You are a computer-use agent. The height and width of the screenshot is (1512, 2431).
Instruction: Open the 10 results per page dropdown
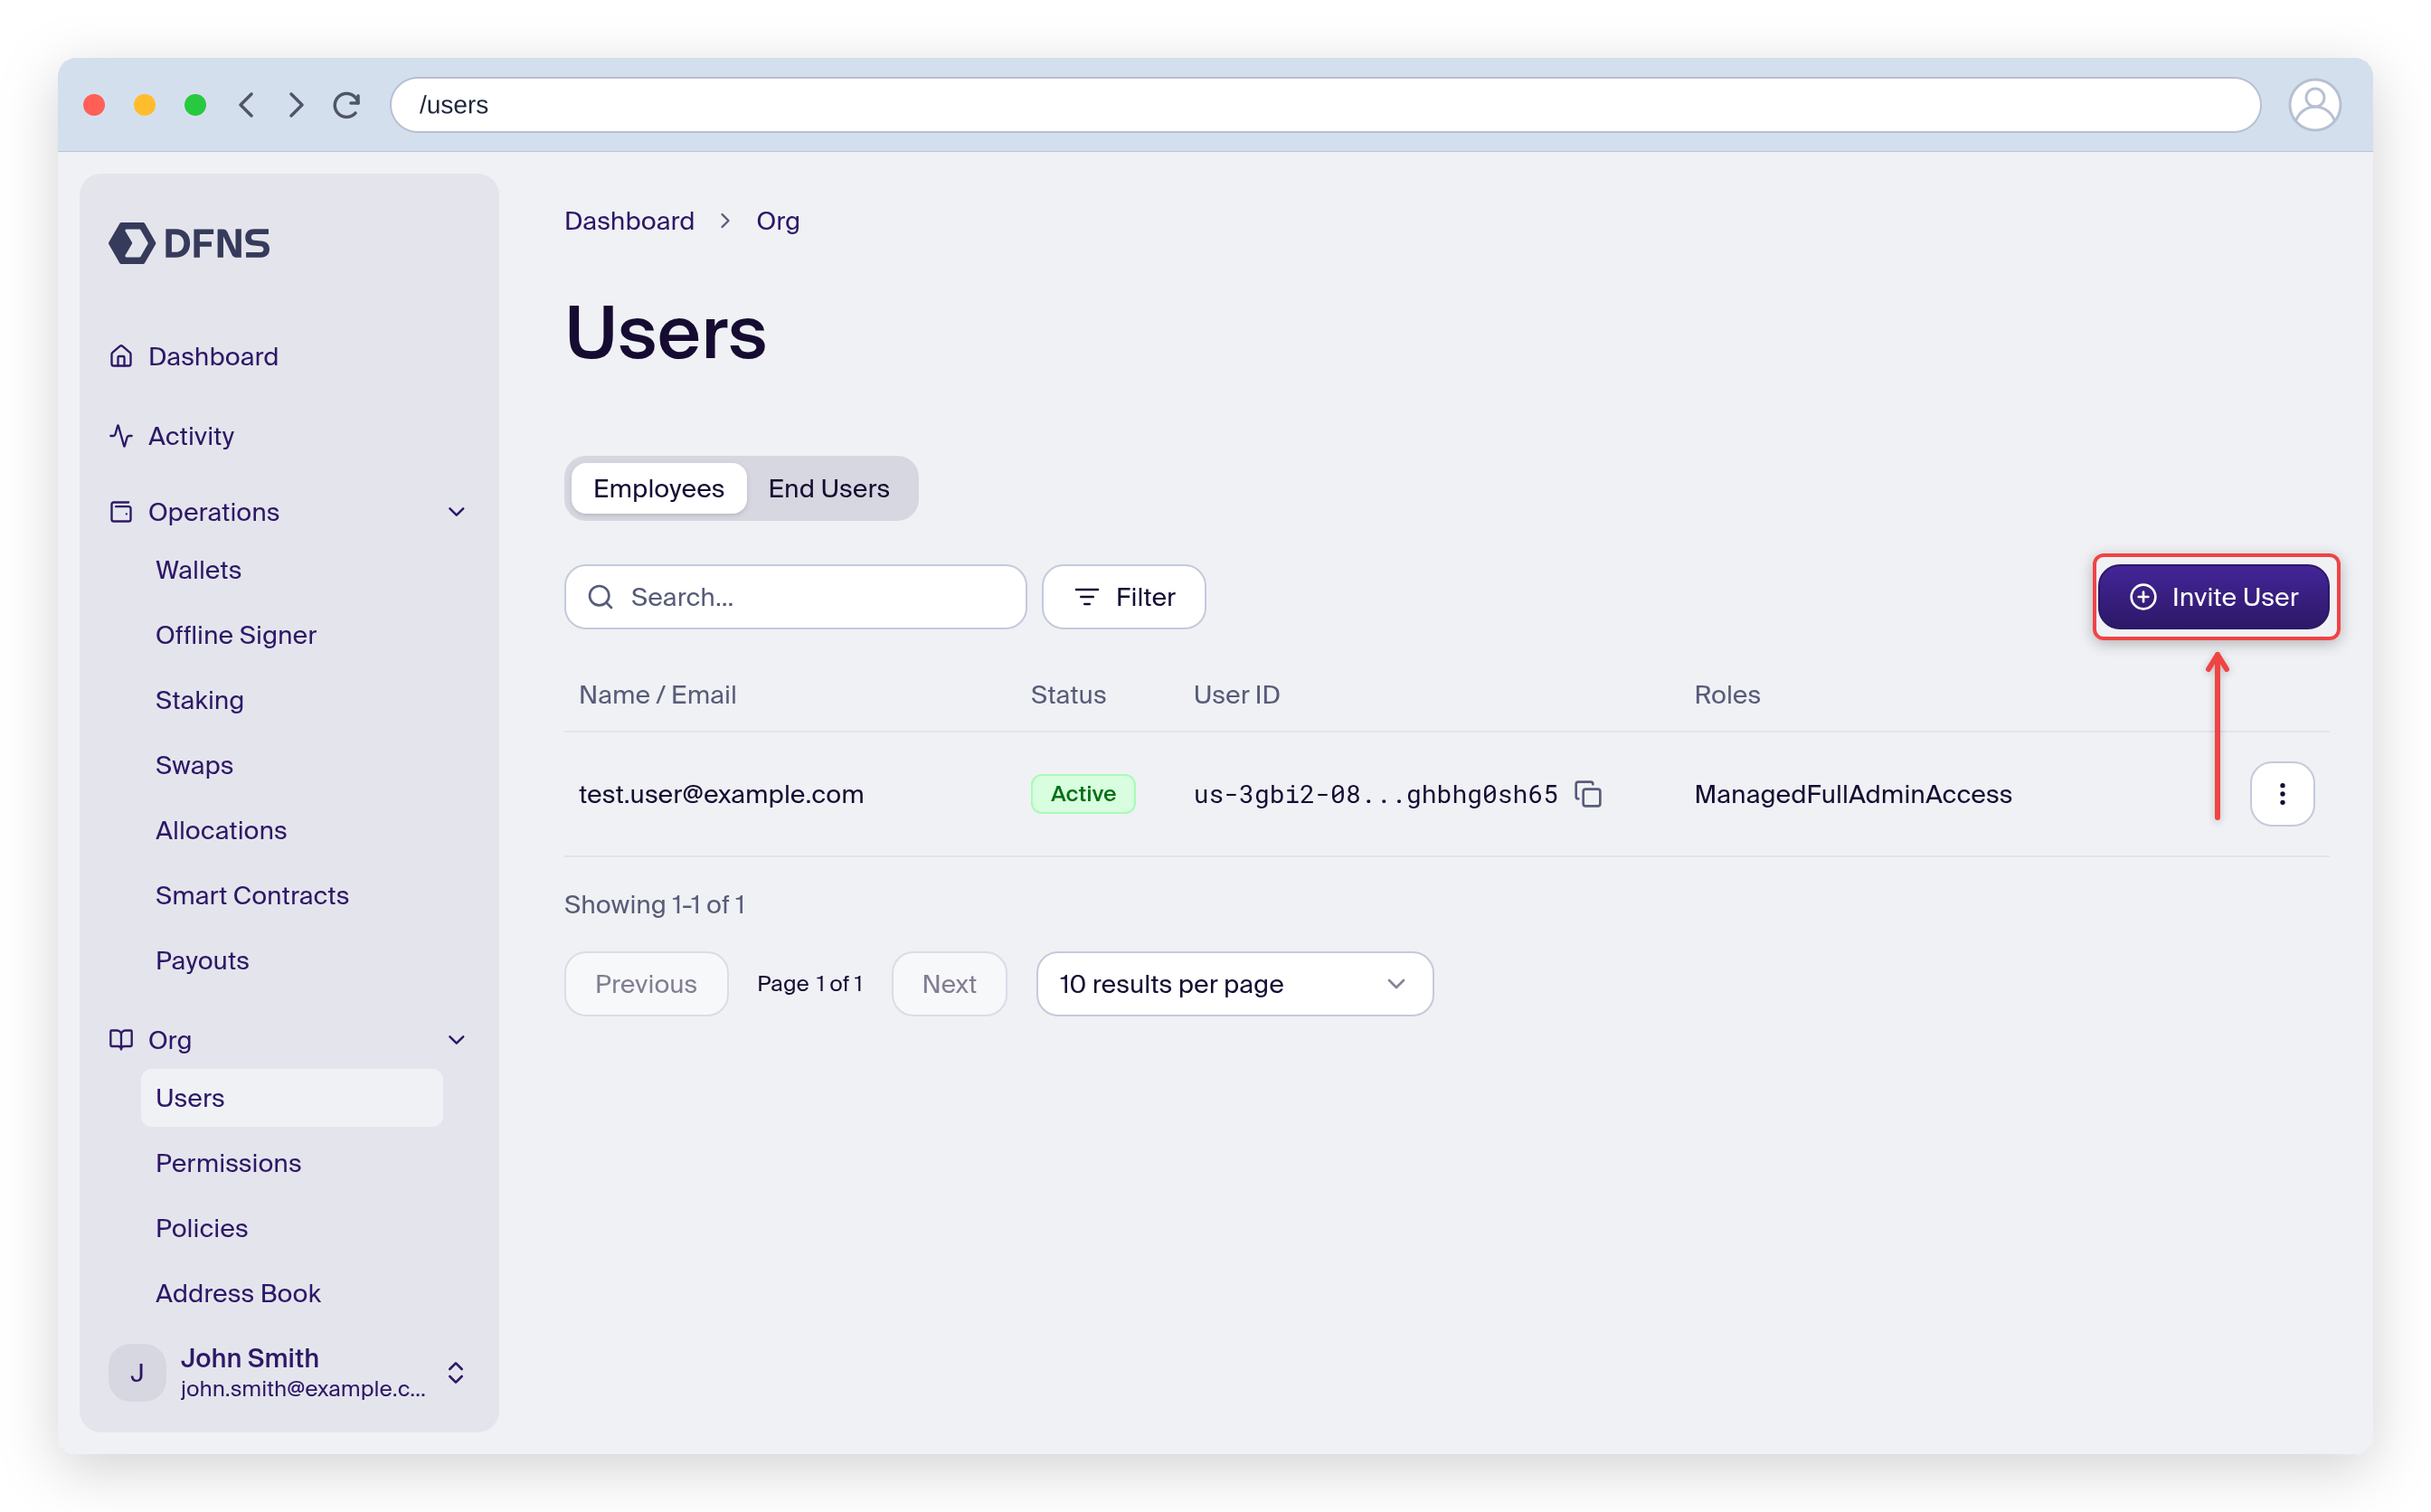point(1234,984)
